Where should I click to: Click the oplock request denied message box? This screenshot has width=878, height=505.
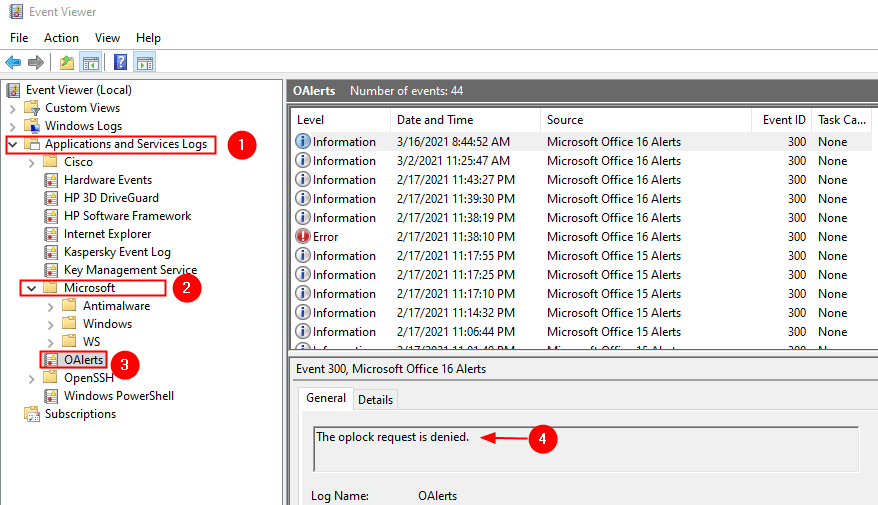click(585, 449)
